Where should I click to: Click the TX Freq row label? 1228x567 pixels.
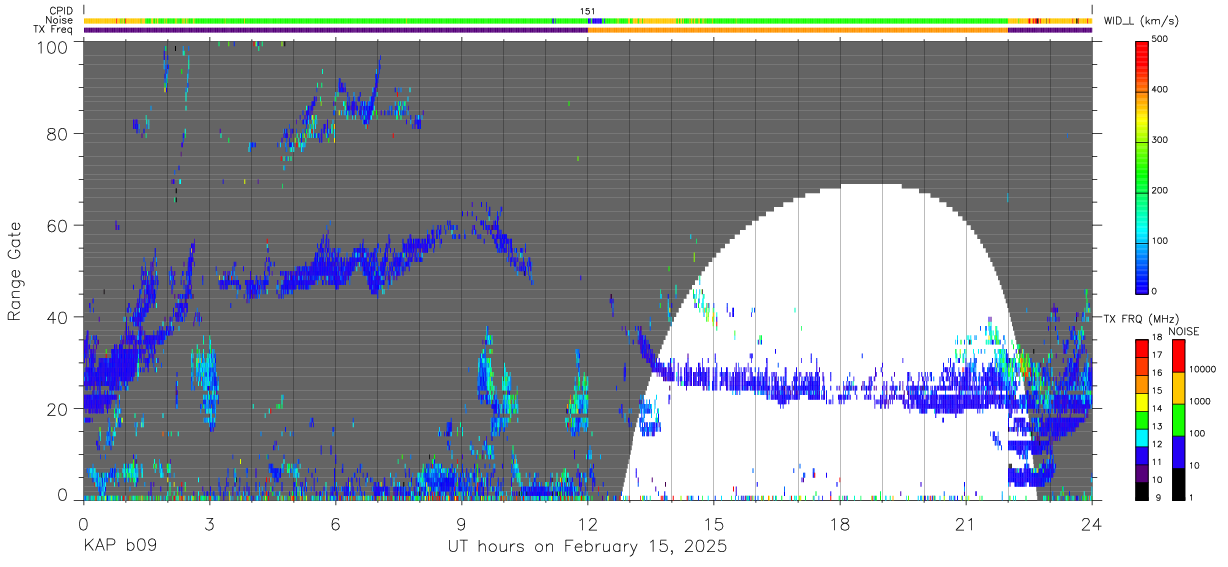tap(54, 29)
